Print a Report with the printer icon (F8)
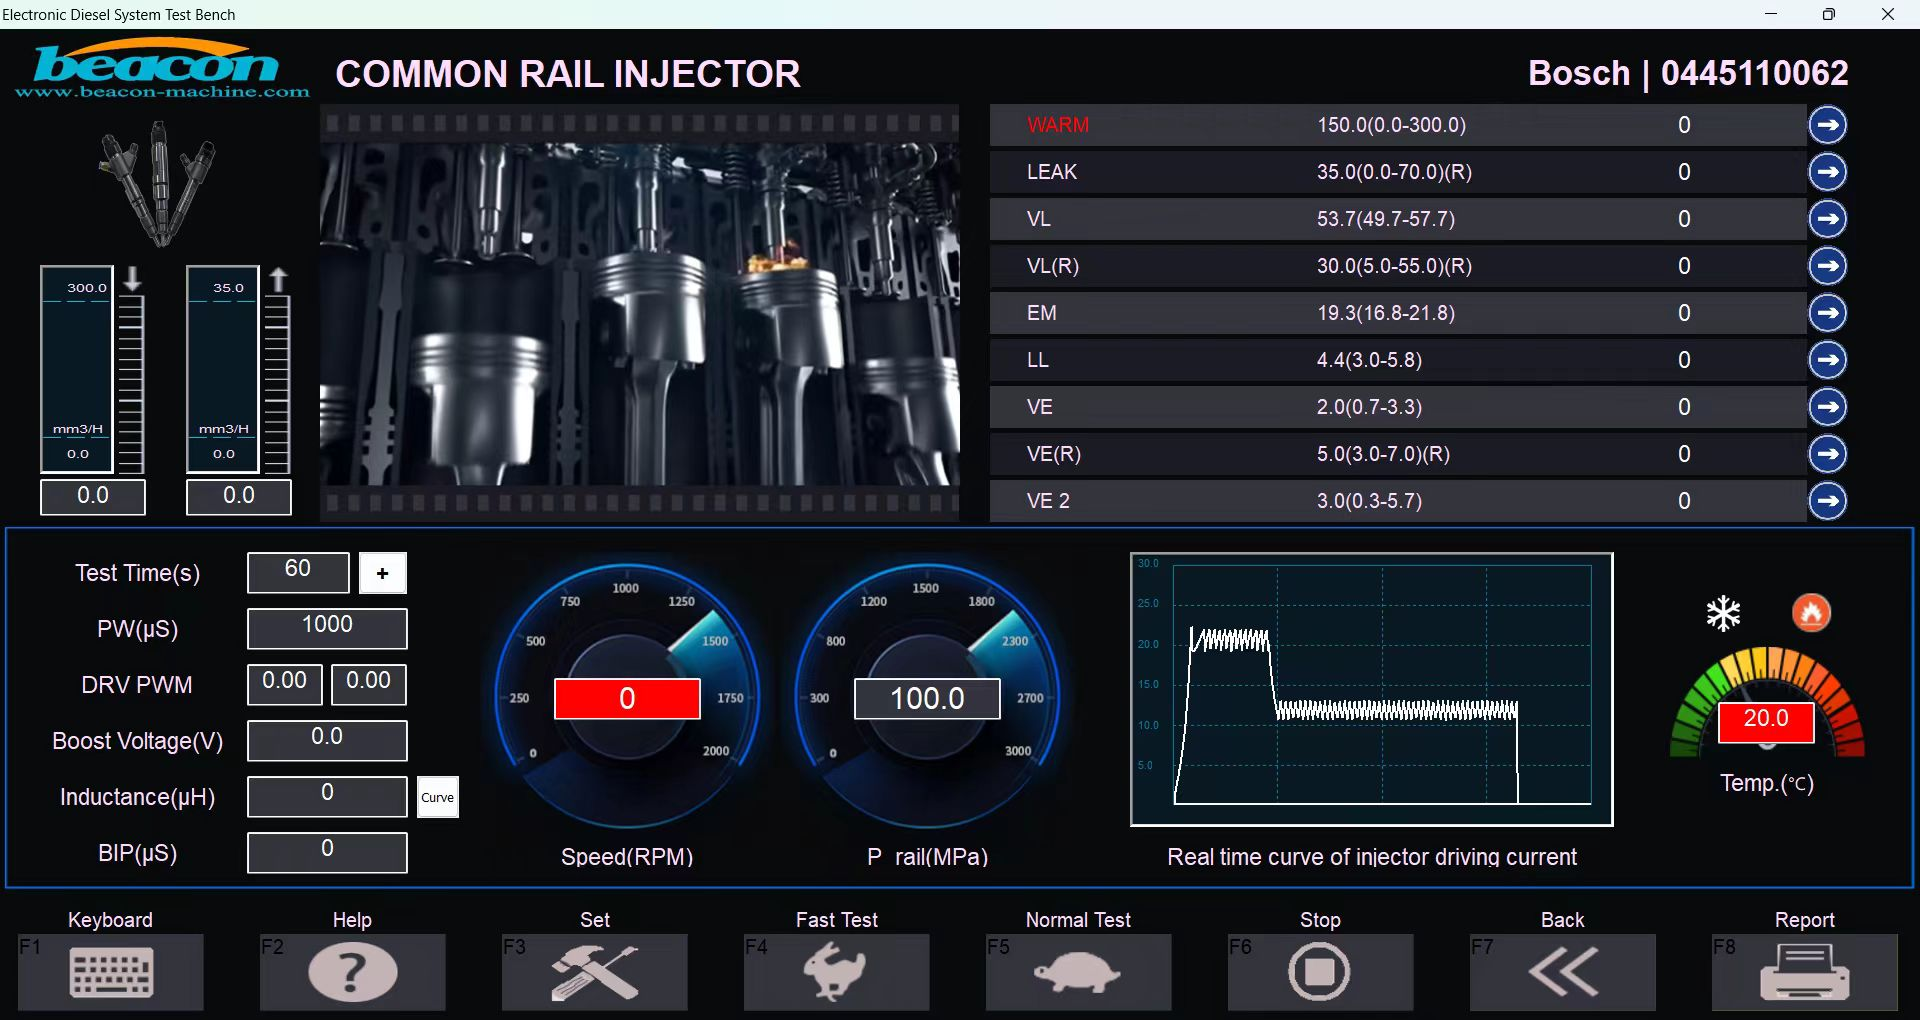This screenshot has height=1020, width=1920. click(1804, 971)
